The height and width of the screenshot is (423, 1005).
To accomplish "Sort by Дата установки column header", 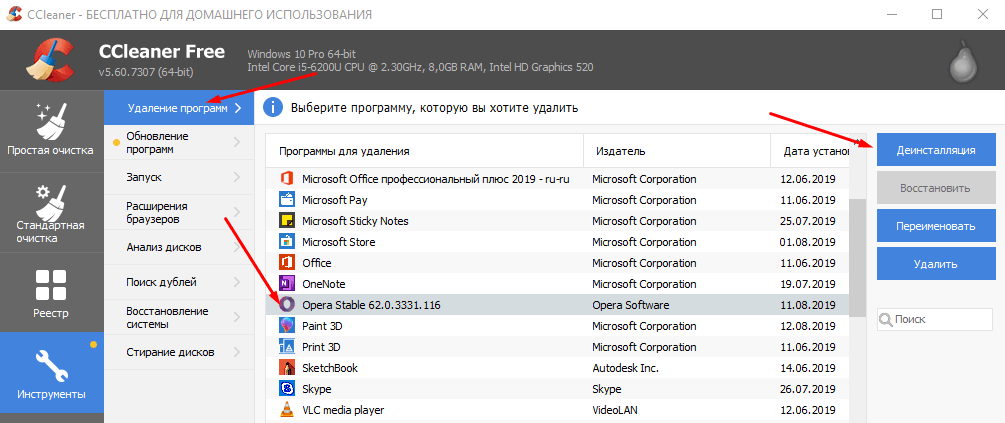I will [810, 151].
